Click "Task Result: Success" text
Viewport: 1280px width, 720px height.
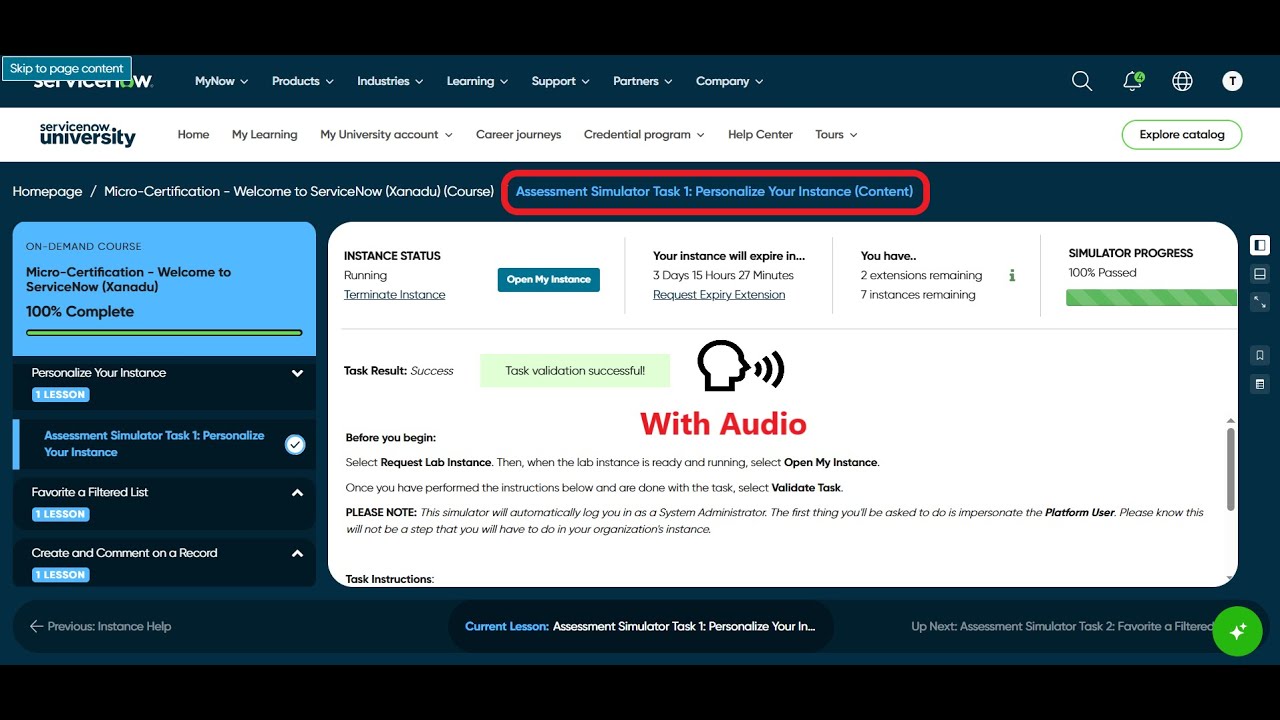pyautogui.click(x=399, y=370)
